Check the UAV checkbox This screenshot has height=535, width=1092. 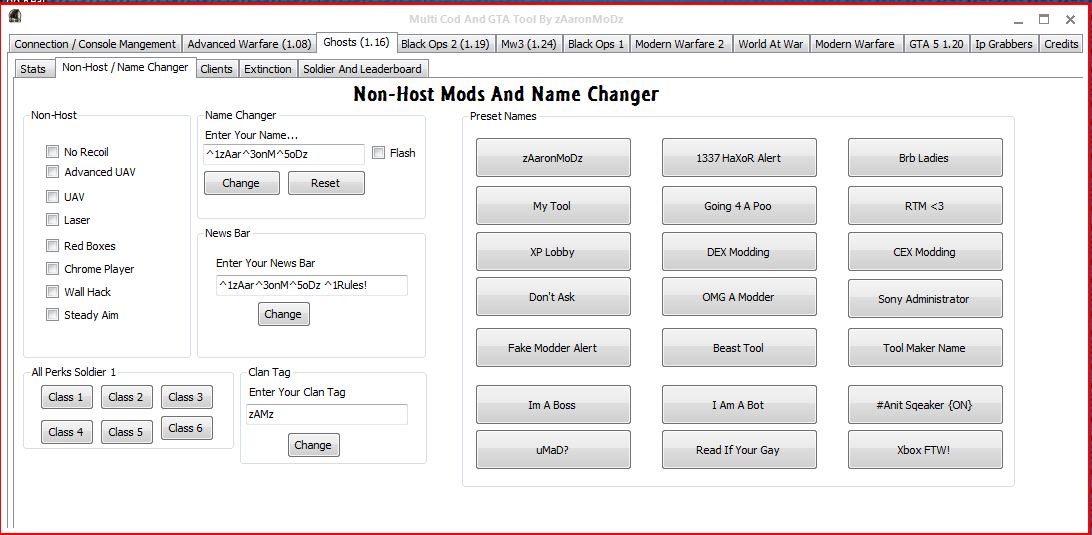[52, 197]
